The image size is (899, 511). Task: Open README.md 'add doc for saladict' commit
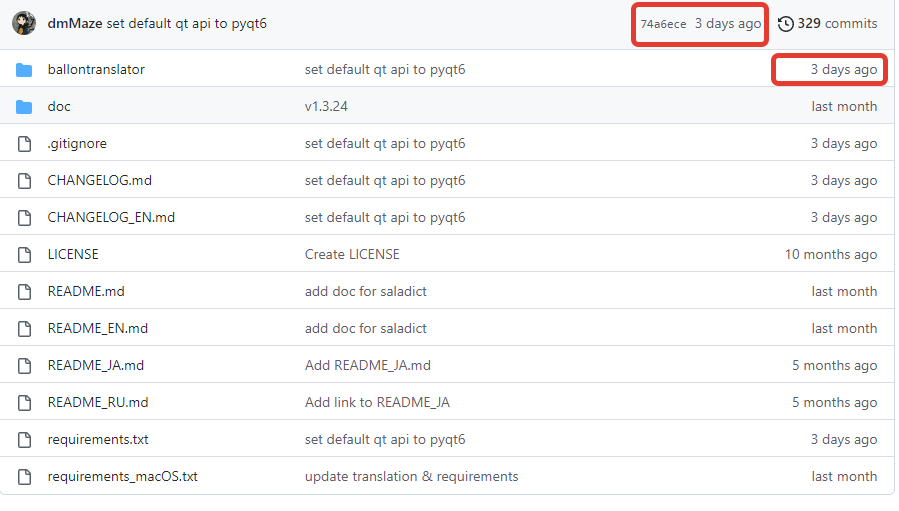(x=366, y=291)
